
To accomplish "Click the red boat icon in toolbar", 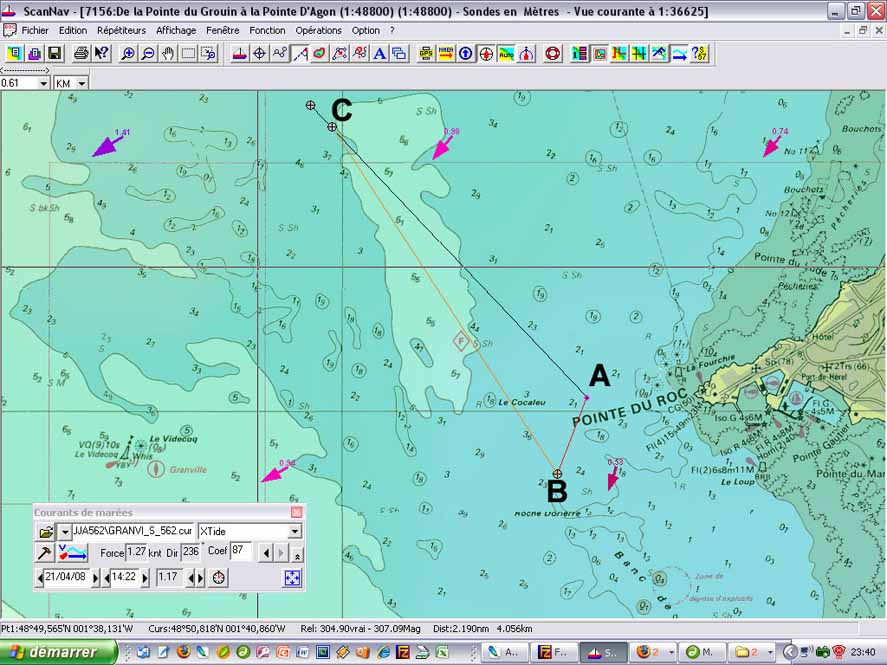I will (x=239, y=54).
